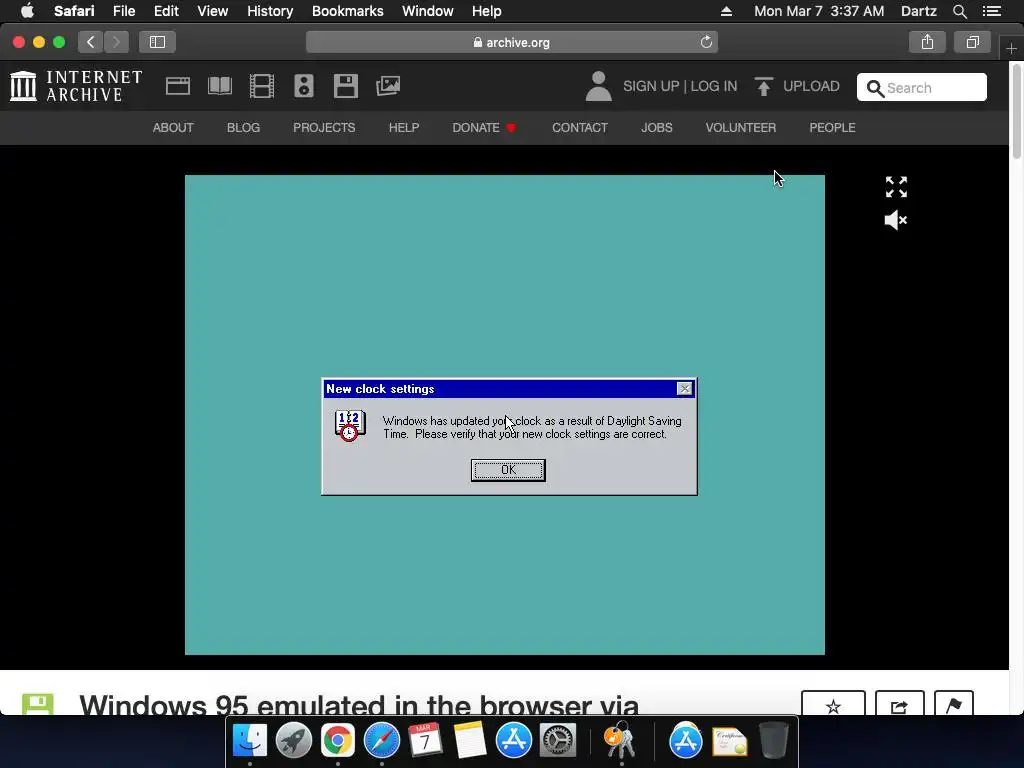Open the Images icon in Archive header
Screen dimensions: 1024x768
(388, 86)
